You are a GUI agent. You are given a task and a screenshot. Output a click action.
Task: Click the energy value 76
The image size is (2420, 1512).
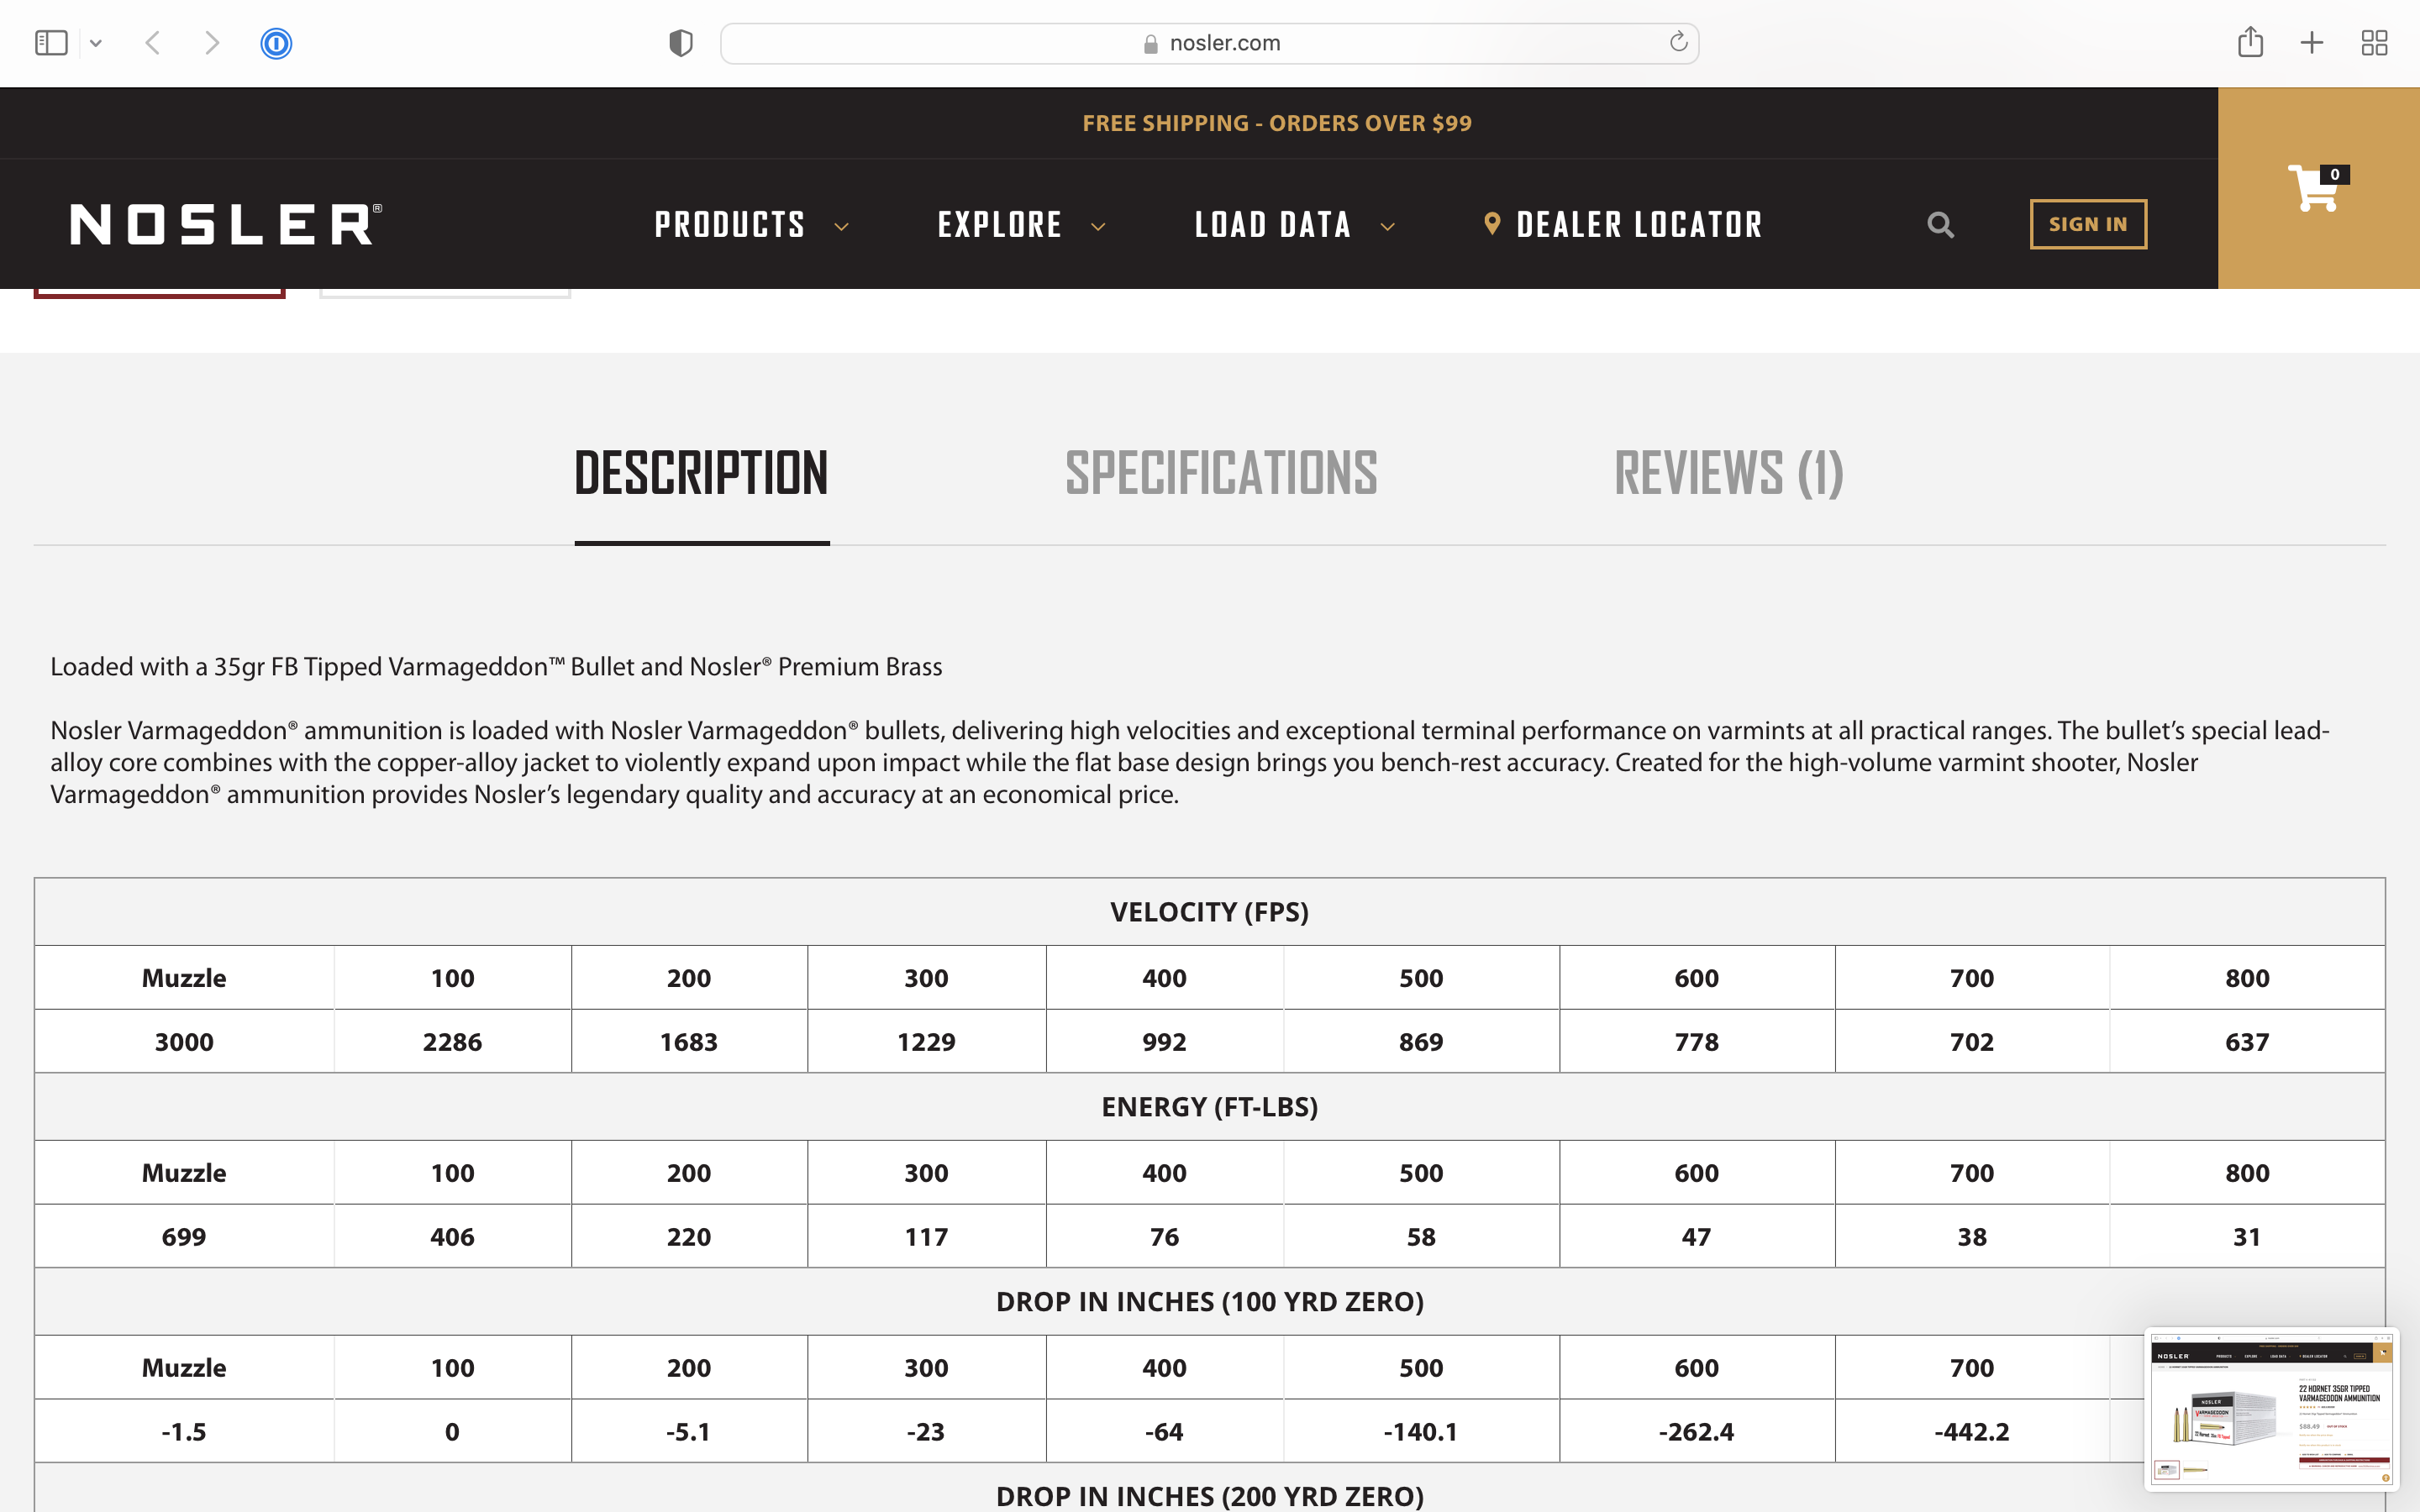[1164, 1237]
